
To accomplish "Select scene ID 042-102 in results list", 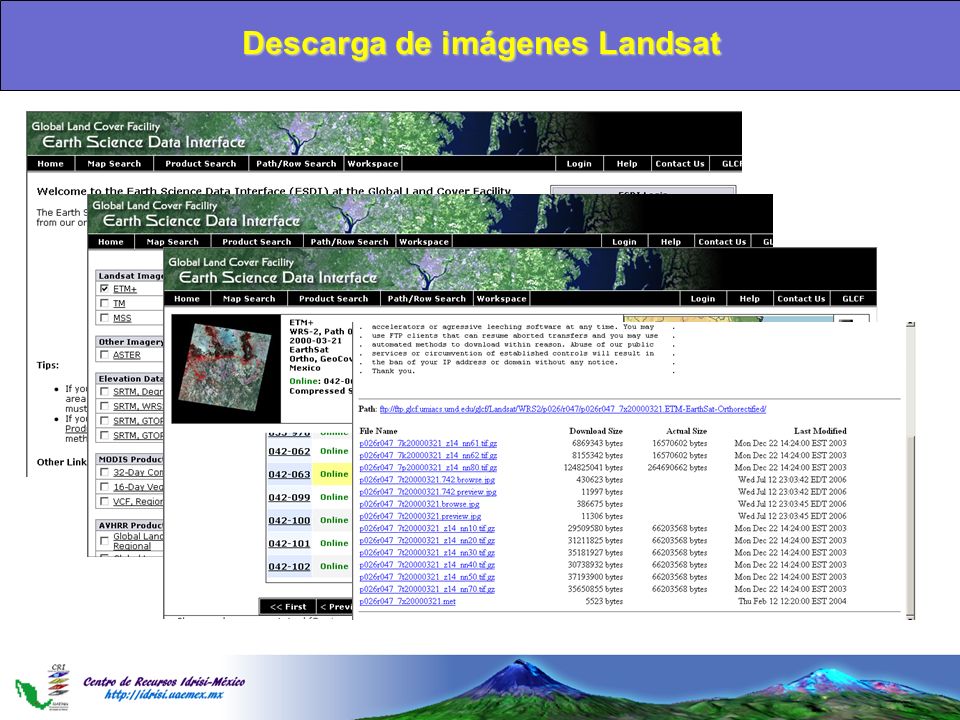I will pos(289,566).
